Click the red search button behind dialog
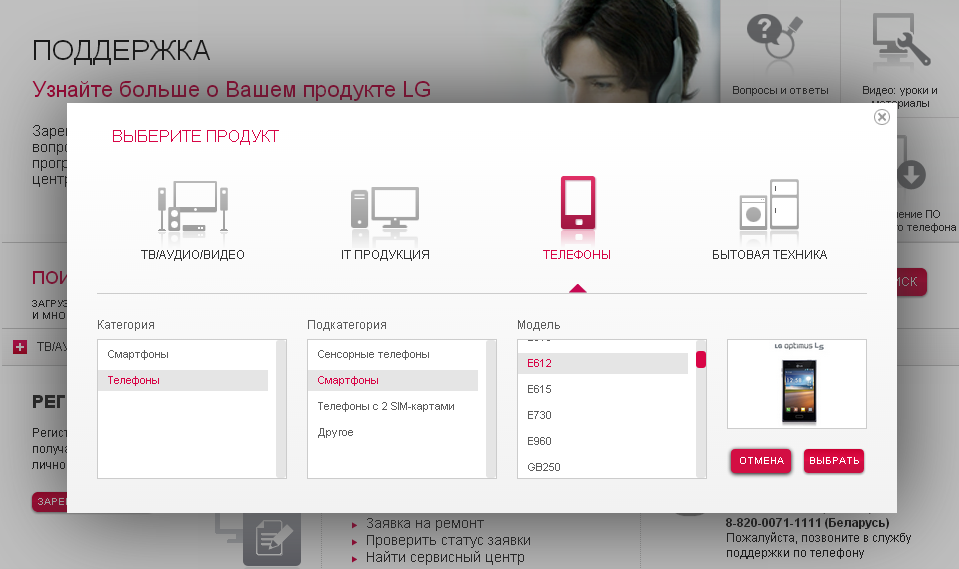Image resolution: width=959 pixels, height=569 pixels. pos(912,281)
